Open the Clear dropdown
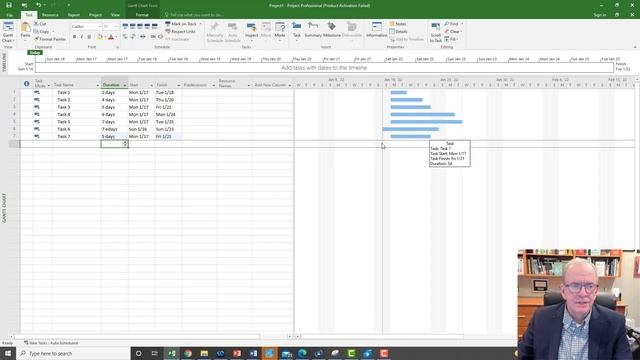The width and height of the screenshot is (640, 360). pyautogui.click(x=453, y=31)
